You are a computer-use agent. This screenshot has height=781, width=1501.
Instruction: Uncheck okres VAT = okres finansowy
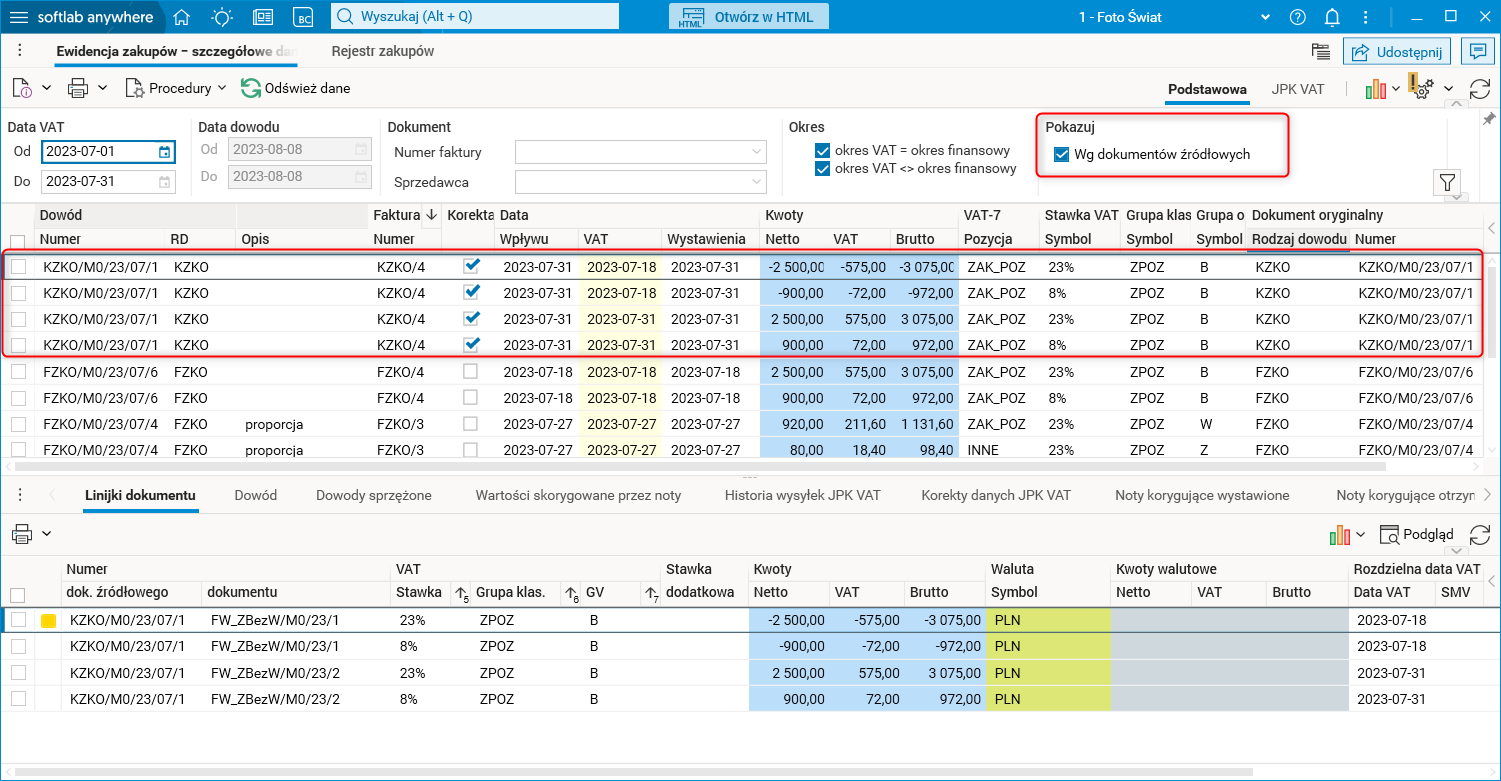point(822,151)
